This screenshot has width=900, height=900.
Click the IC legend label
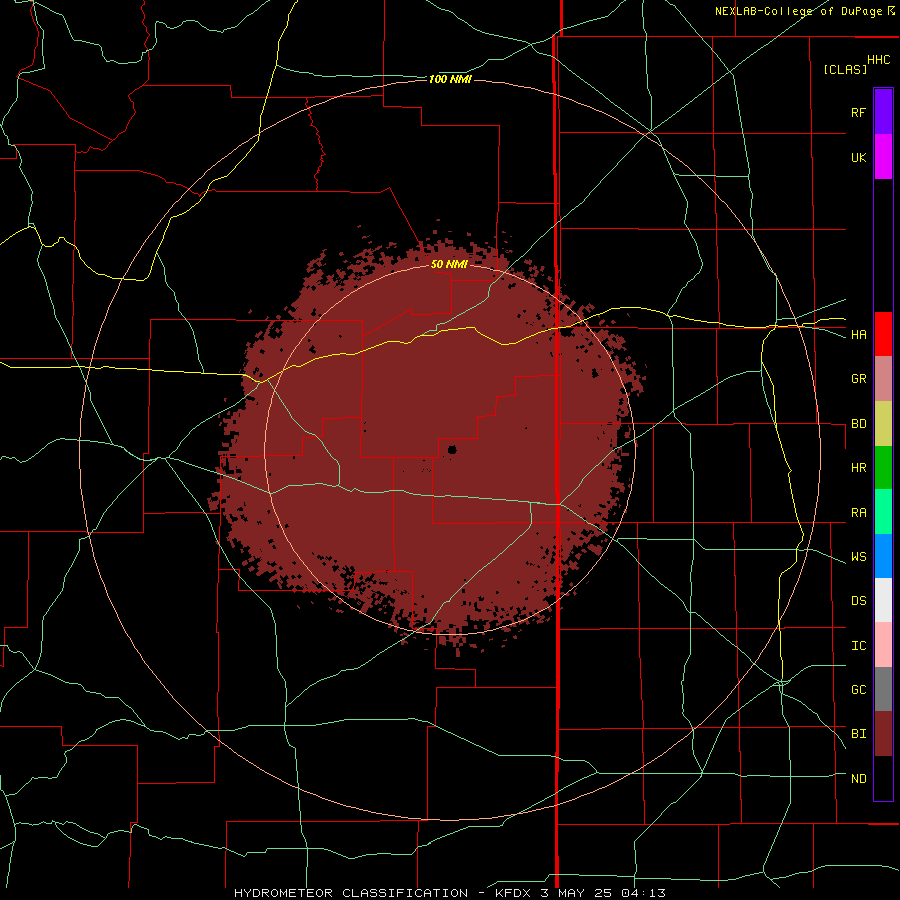click(x=858, y=646)
